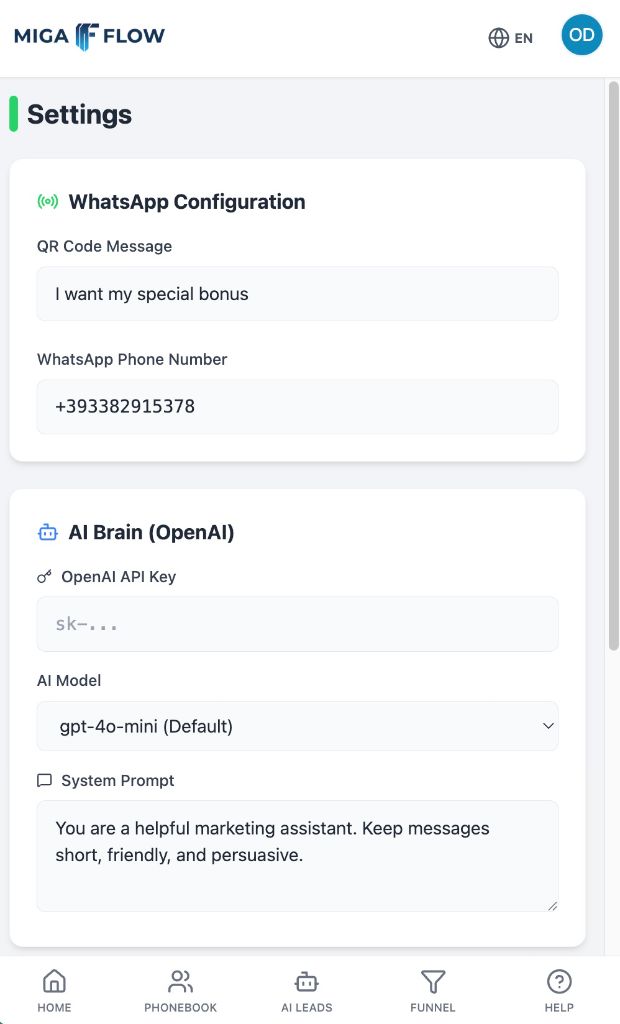
Task: Open the Phonebook tab
Action: click(x=180, y=990)
